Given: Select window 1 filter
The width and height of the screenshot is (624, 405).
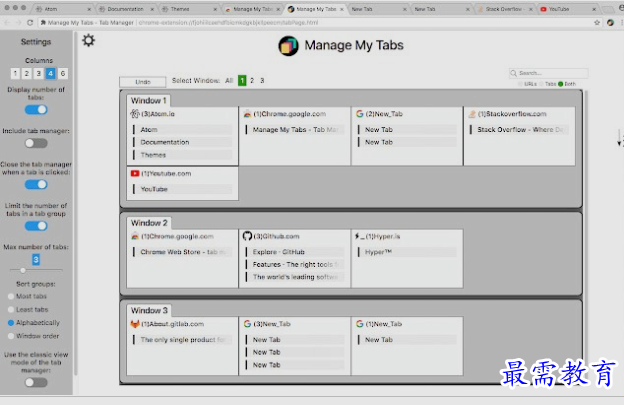Looking at the screenshot, I should (242, 81).
